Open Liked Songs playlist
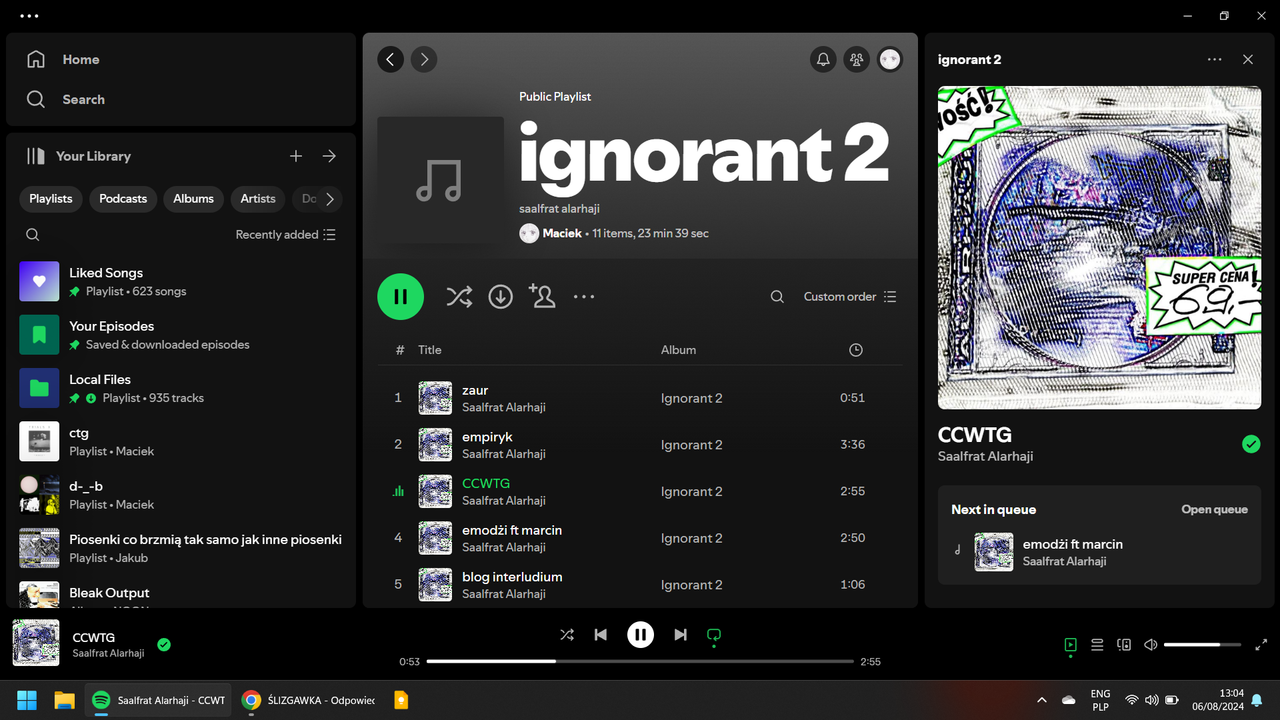Screen dimensions: 1280x720 point(181,281)
